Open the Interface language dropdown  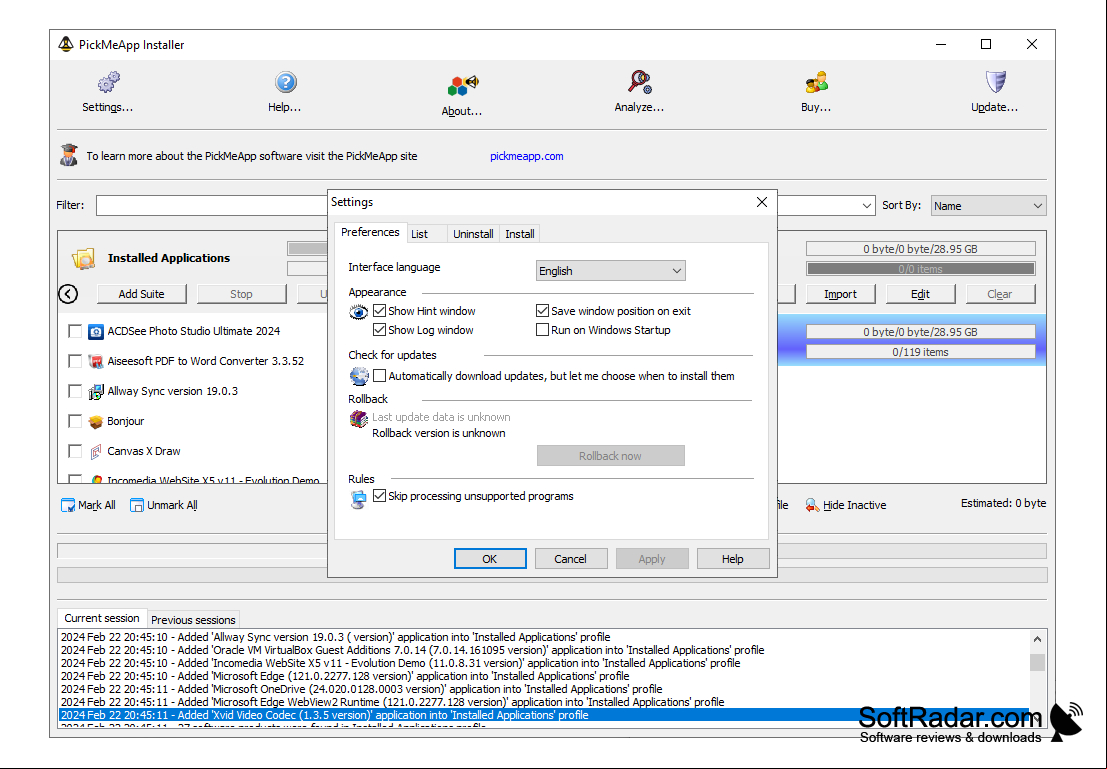pos(611,270)
